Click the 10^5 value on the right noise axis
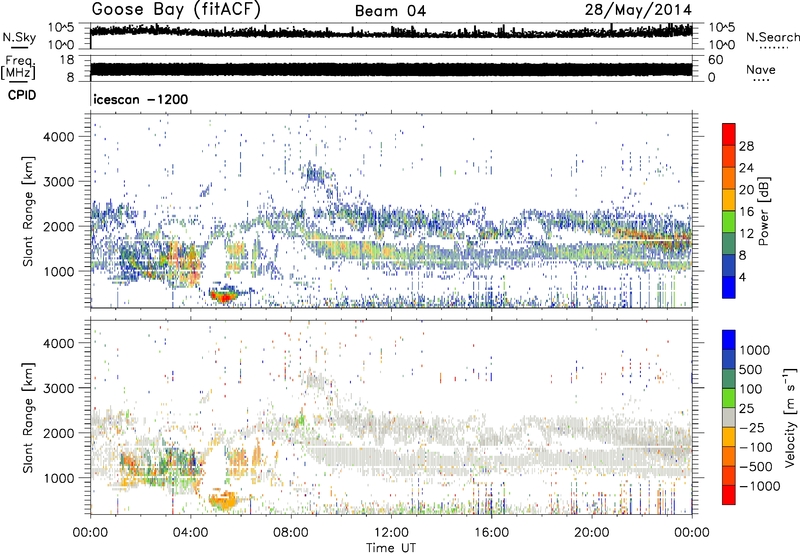Screen dimensions: 800x554 tap(721, 27)
